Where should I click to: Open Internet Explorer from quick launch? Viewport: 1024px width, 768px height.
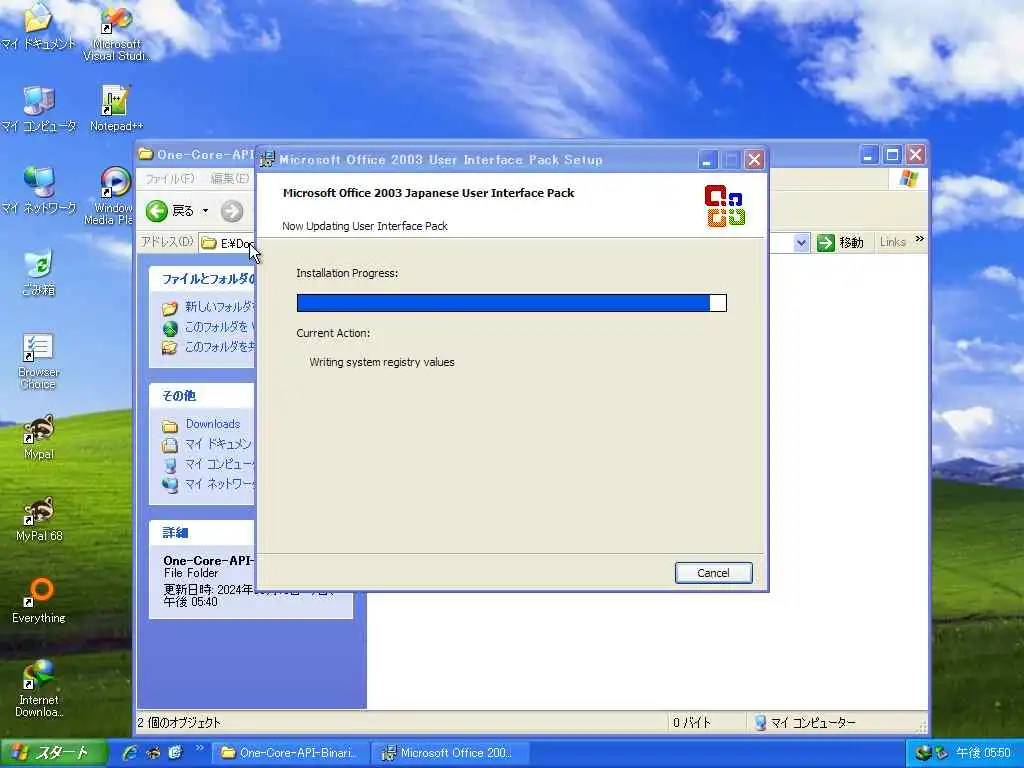tap(130, 753)
